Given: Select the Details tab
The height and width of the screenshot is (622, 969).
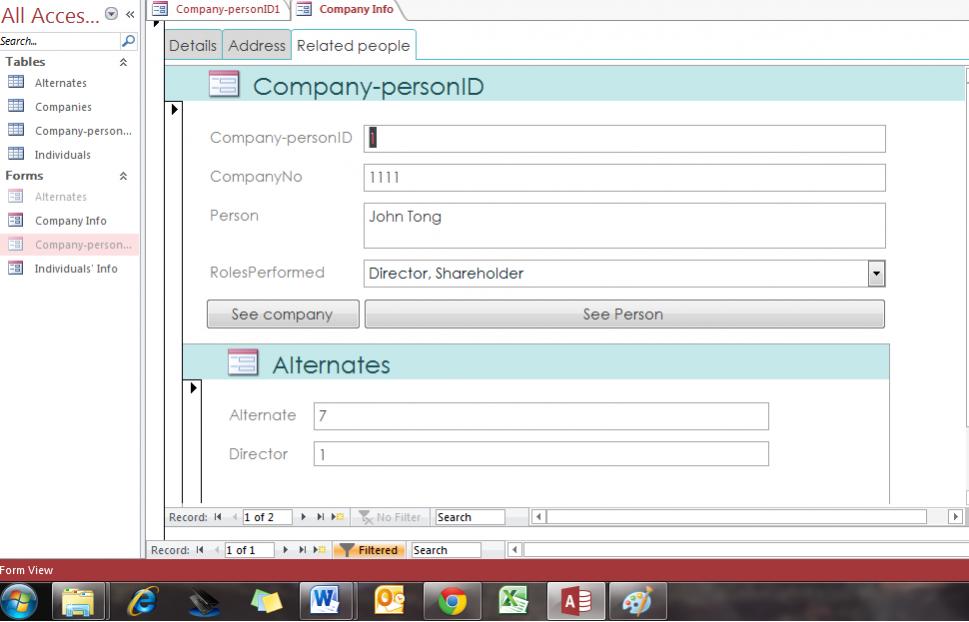Looking at the screenshot, I should click(x=193, y=45).
